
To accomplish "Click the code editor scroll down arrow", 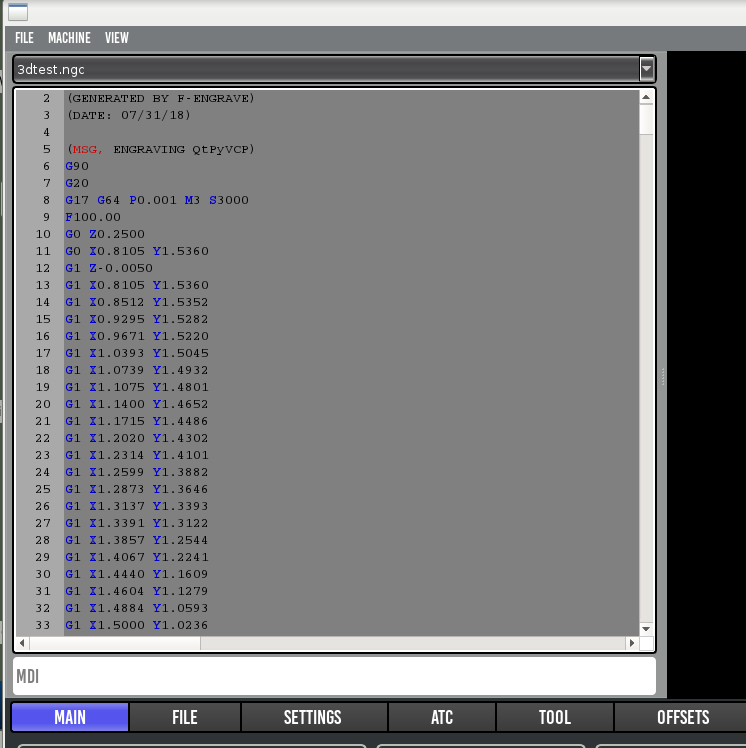I will 646,629.
